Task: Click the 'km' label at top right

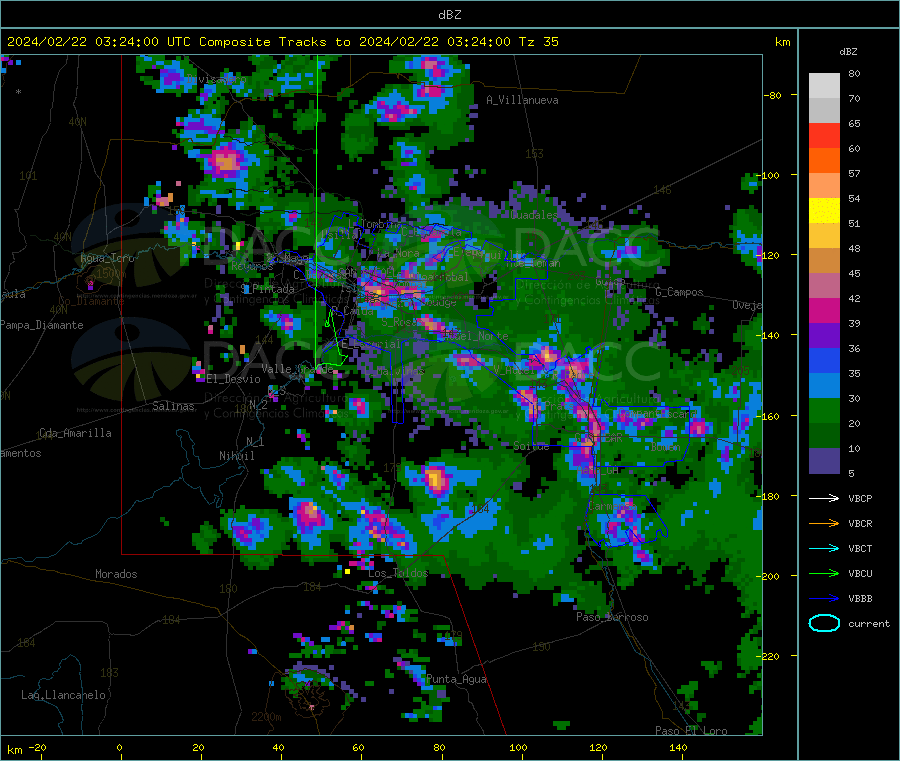Action: click(782, 42)
